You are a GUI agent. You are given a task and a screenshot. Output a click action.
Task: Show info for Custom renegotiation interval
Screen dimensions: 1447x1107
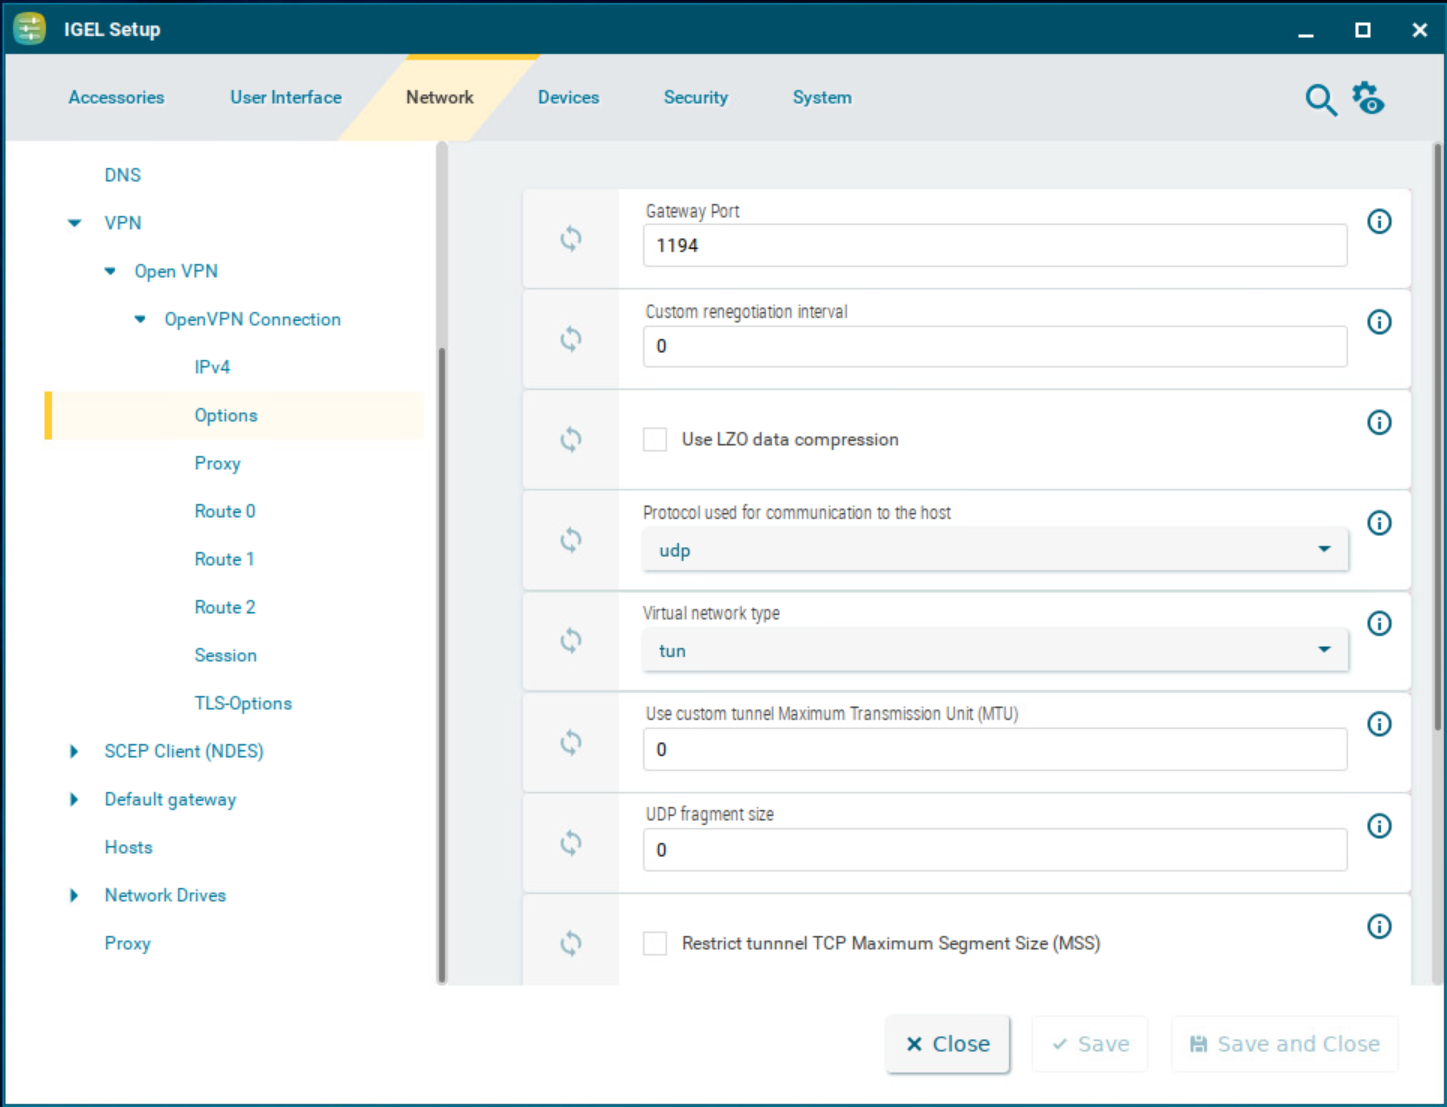[x=1379, y=322]
